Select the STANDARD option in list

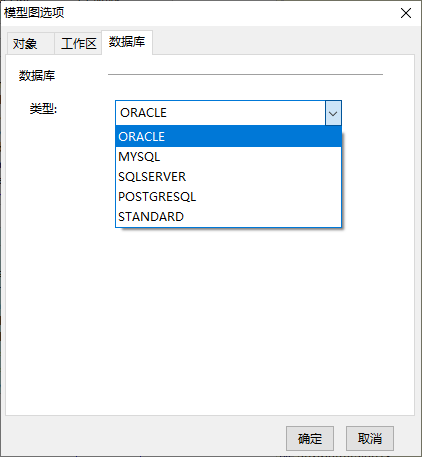point(228,217)
